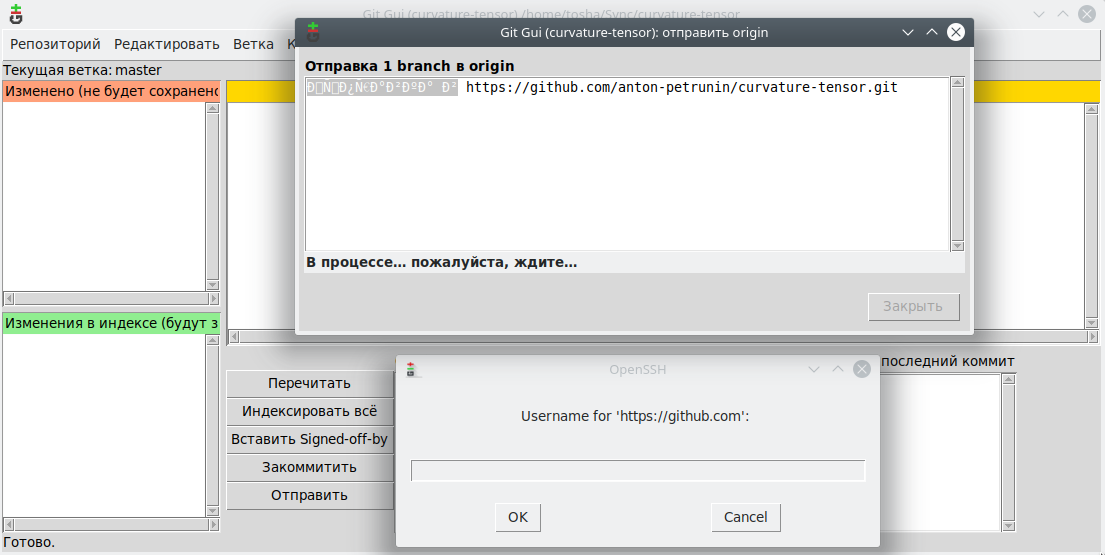Focus the GitHub username input field

click(638, 470)
